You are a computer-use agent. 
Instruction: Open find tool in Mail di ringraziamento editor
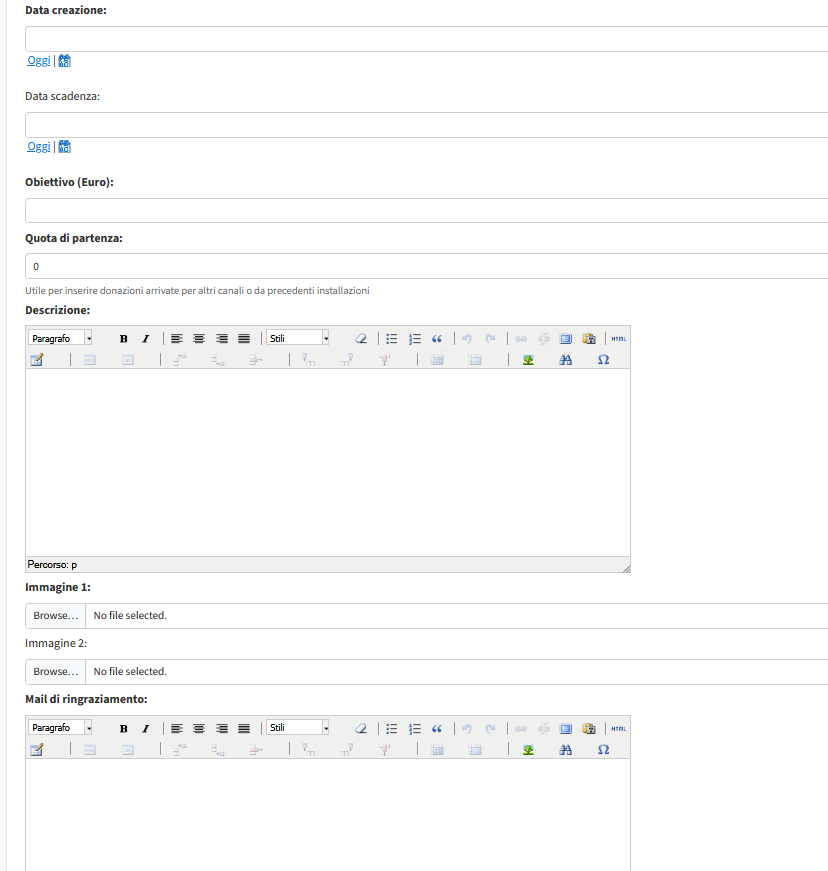565,750
